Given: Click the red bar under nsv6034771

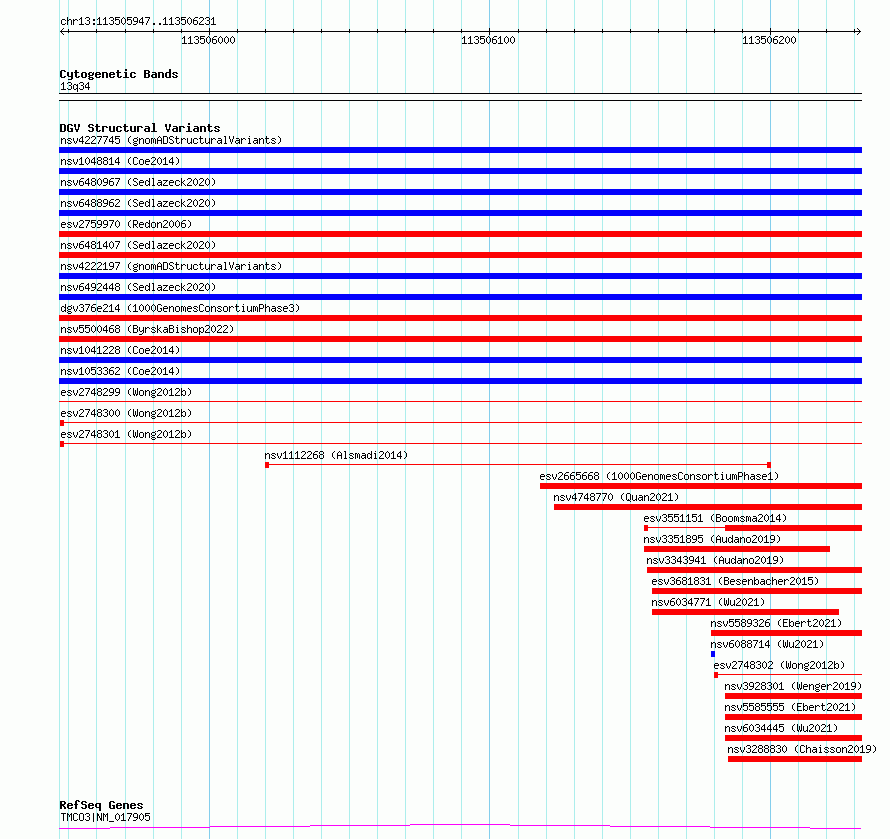Looking at the screenshot, I should pyautogui.click(x=745, y=612).
